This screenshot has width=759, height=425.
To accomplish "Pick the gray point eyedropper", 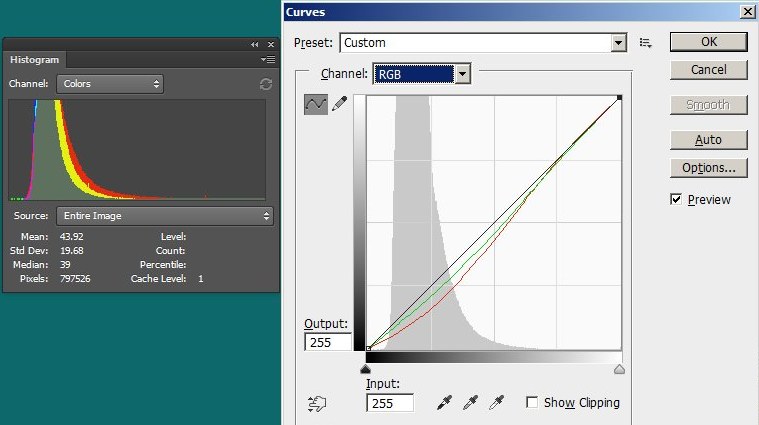I will click(x=470, y=403).
